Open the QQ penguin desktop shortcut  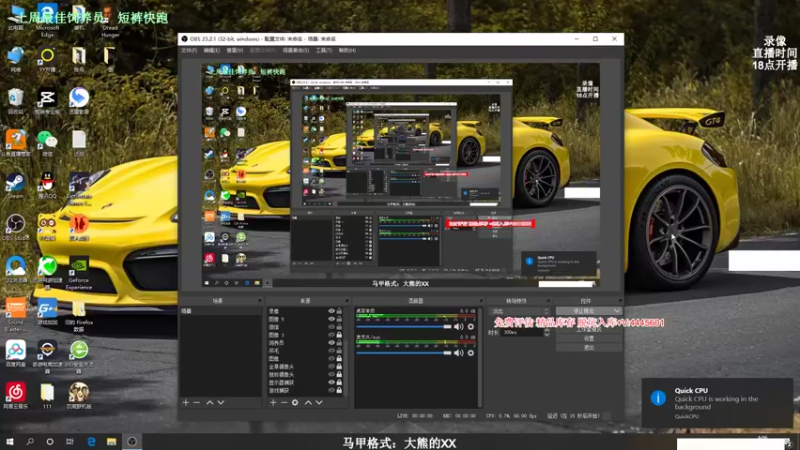click(47, 185)
